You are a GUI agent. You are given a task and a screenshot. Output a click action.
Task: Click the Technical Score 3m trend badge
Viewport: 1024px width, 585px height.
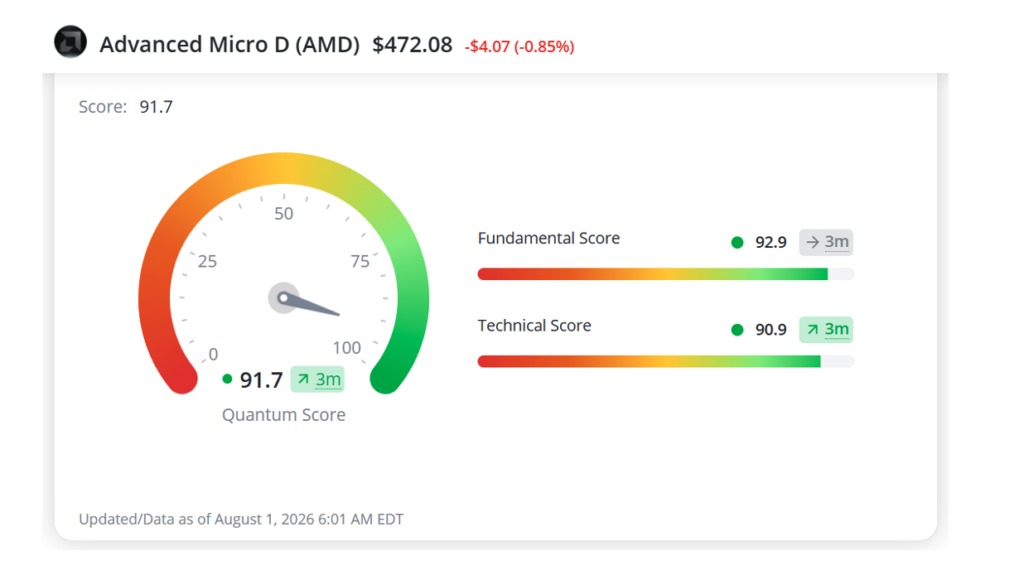826,330
